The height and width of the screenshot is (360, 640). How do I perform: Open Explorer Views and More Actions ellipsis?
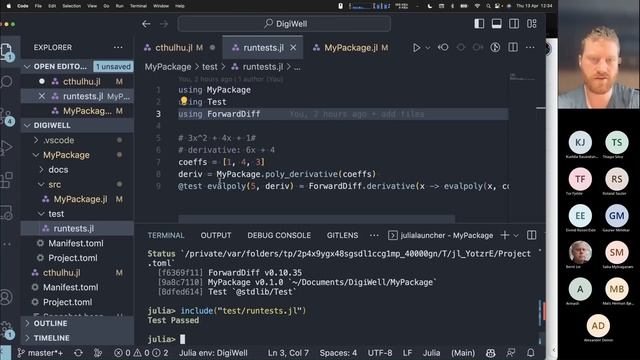coord(118,47)
